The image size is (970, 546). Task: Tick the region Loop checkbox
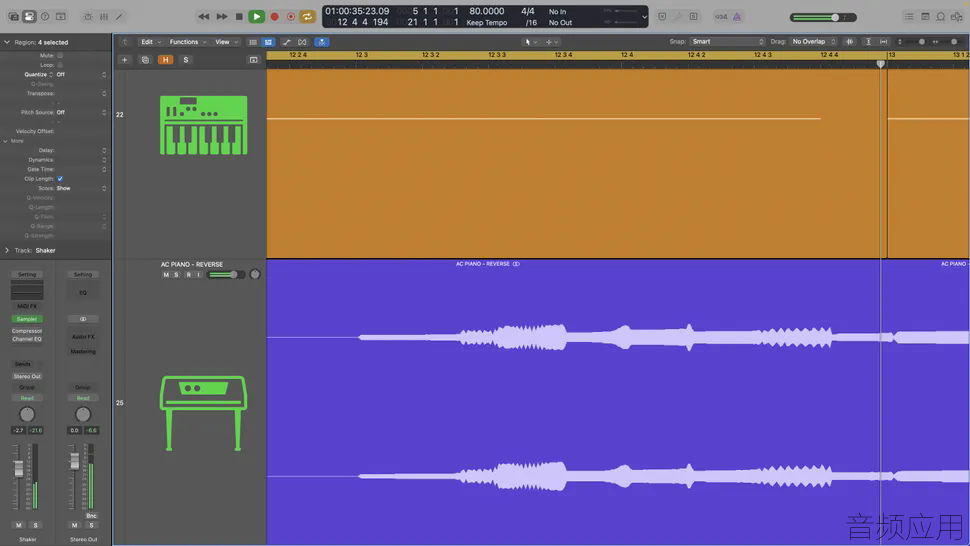(60, 65)
